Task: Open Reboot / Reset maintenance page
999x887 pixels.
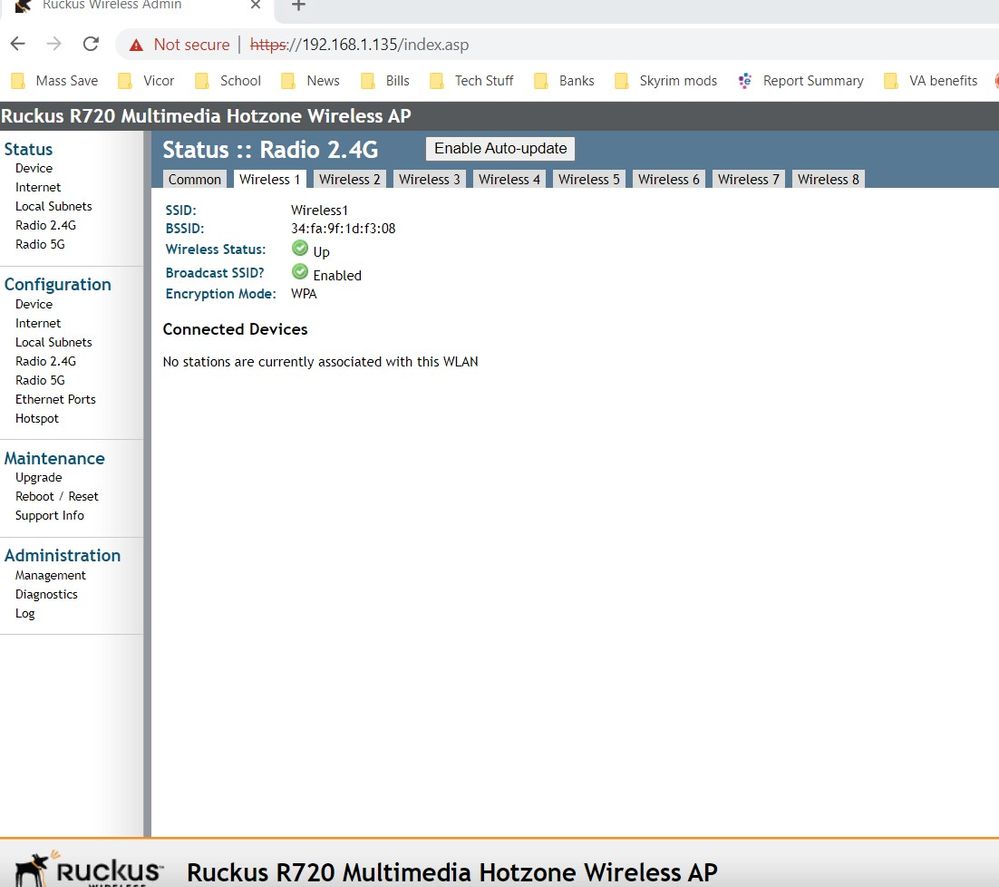Action: click(56, 496)
